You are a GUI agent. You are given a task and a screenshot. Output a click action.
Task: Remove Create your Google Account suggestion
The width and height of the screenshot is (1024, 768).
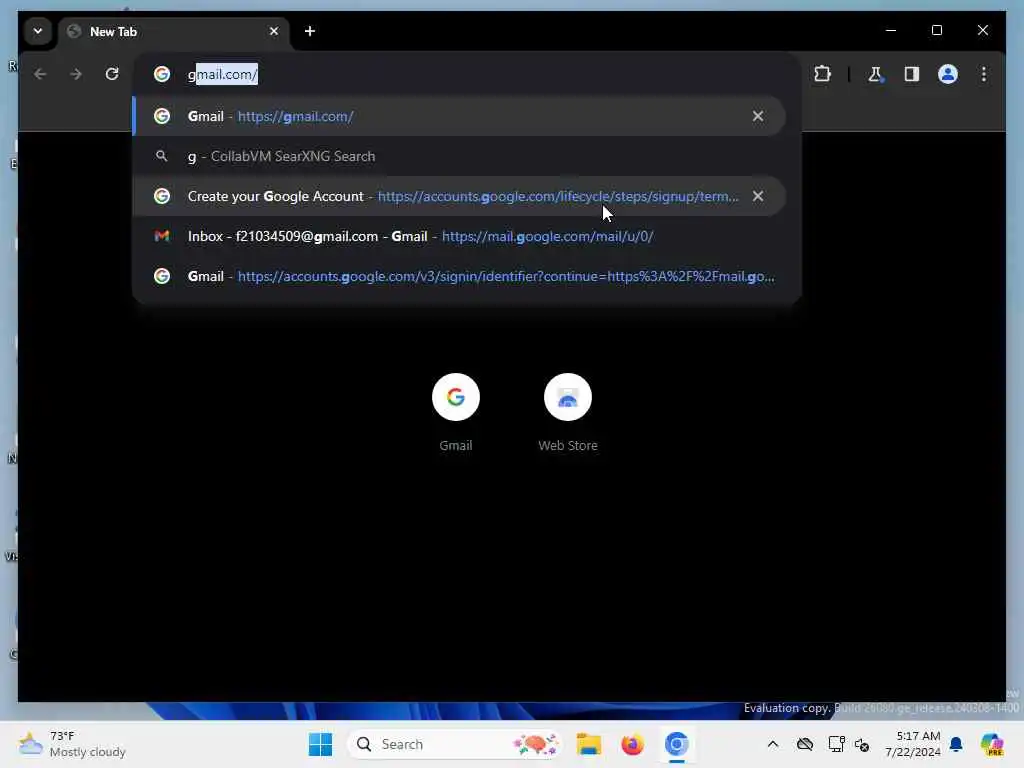coord(758,196)
